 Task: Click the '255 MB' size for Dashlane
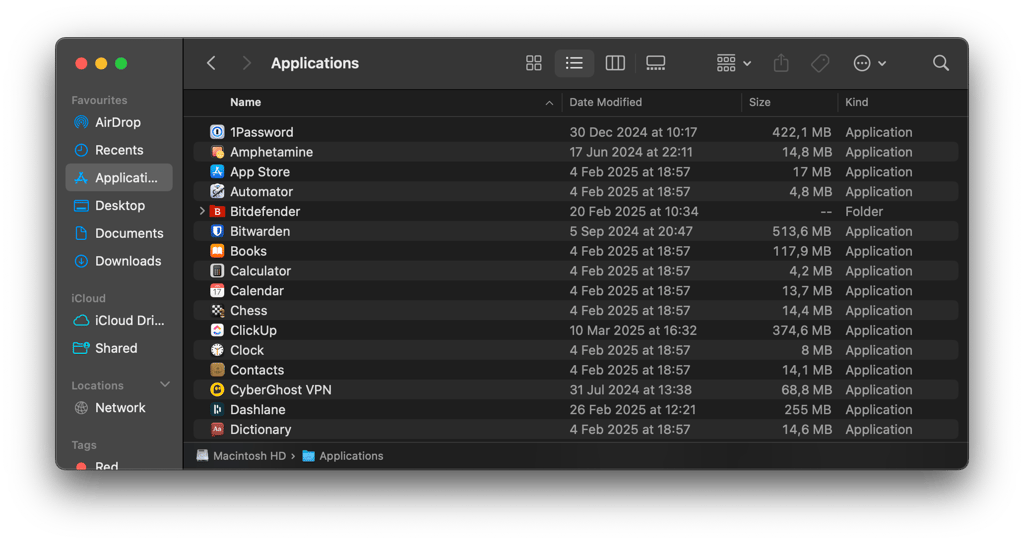click(x=808, y=409)
